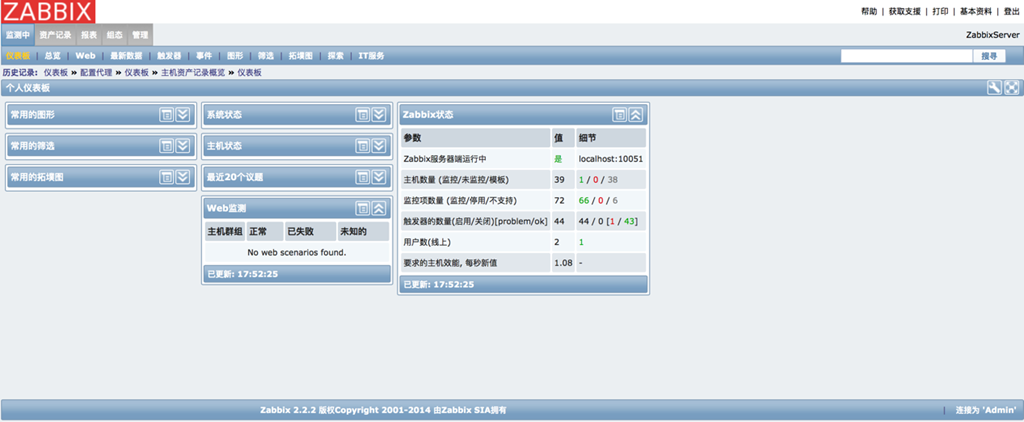Image resolution: width=1024 pixels, height=422 pixels.
Task: Open the 事件 submenu item
Action: point(204,56)
